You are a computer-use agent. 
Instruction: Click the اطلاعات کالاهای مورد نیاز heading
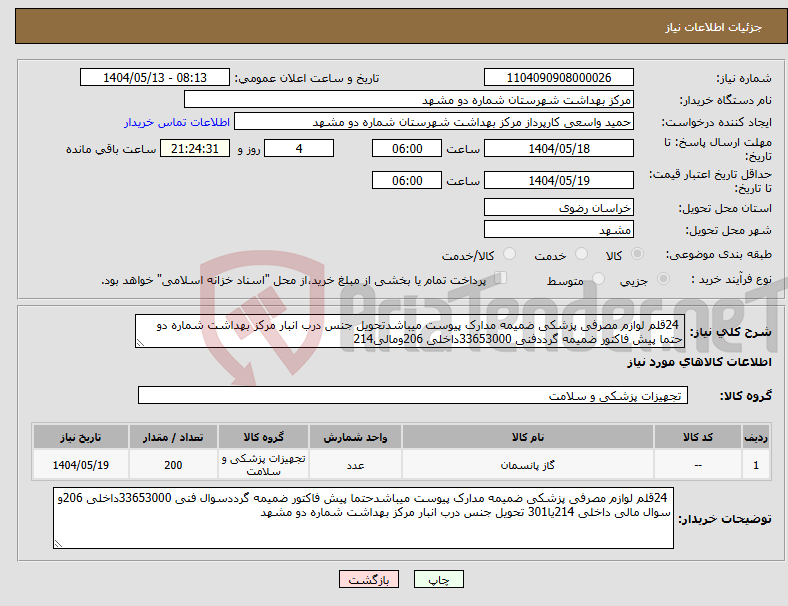pos(699,362)
